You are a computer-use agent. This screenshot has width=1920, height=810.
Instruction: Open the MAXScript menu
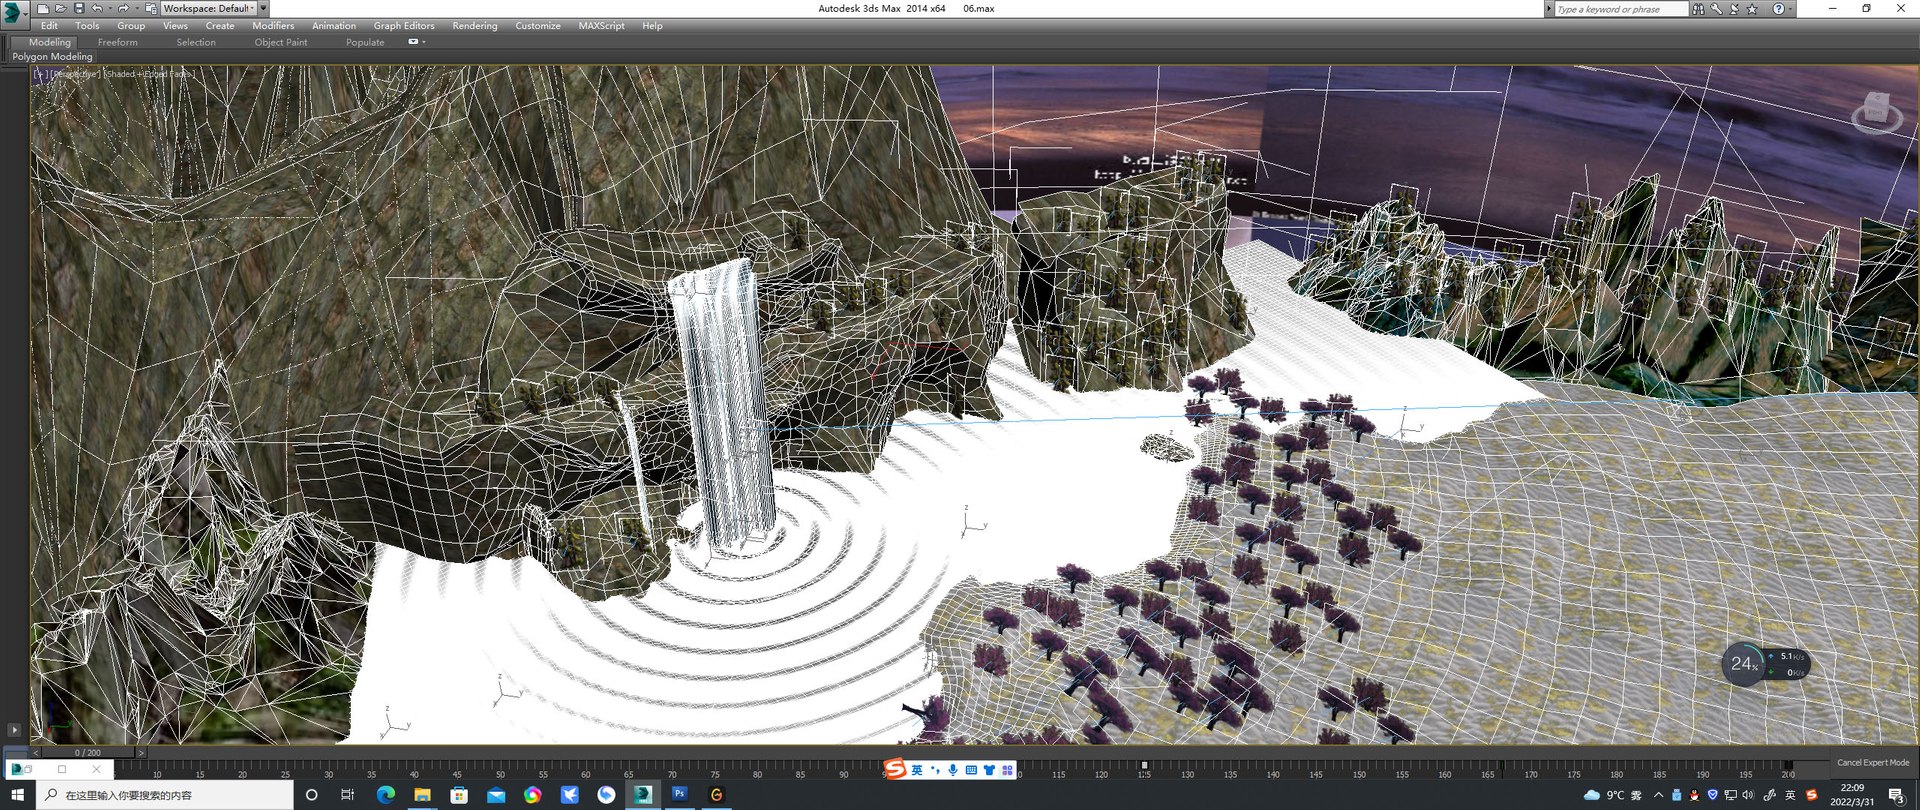tap(601, 26)
